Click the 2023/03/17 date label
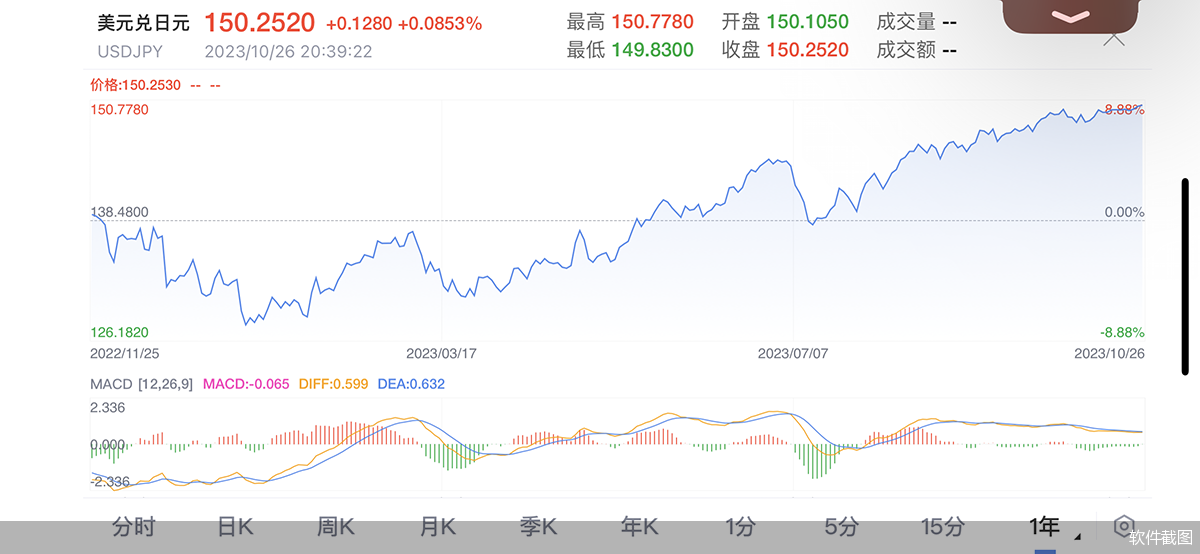Image resolution: width=1200 pixels, height=554 pixels. [x=441, y=353]
